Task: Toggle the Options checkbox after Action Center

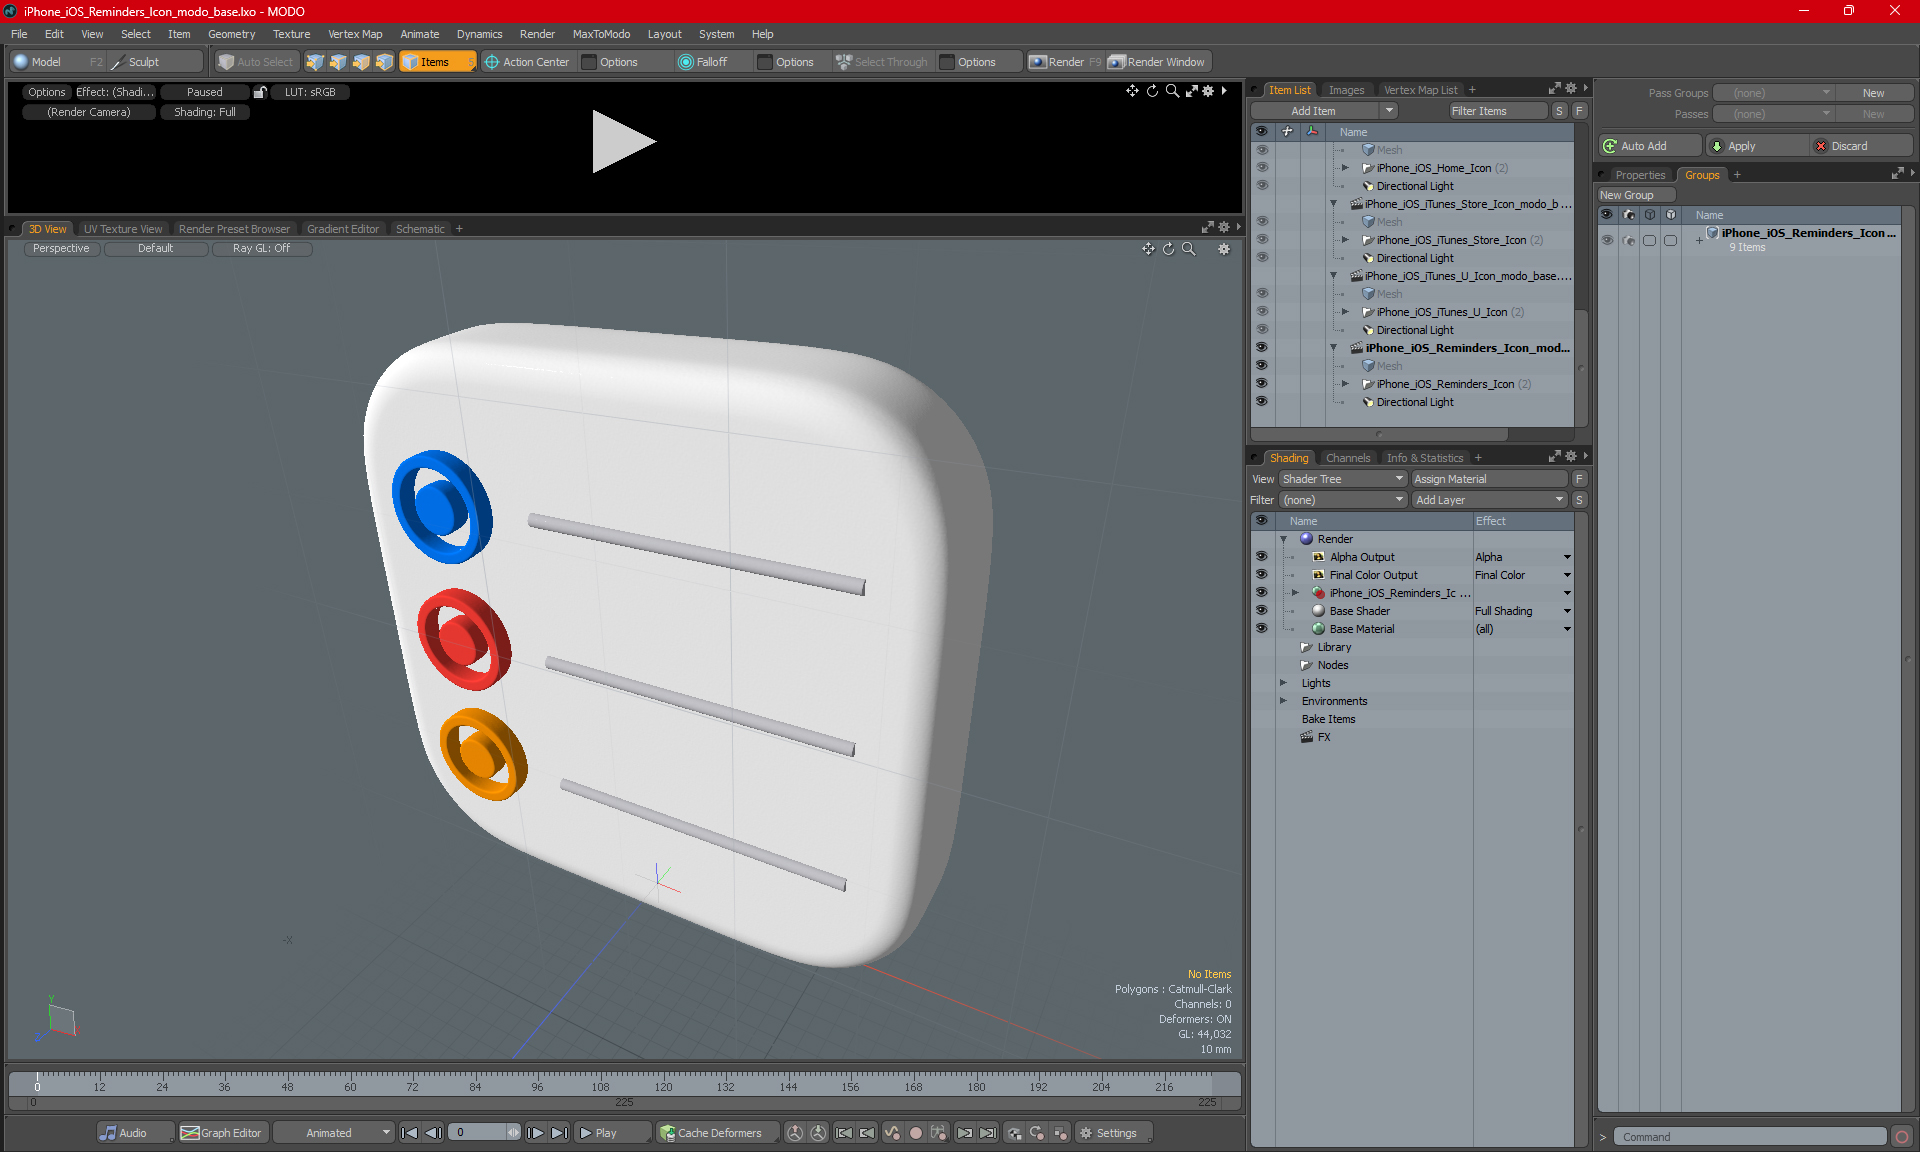Action: 589,62
